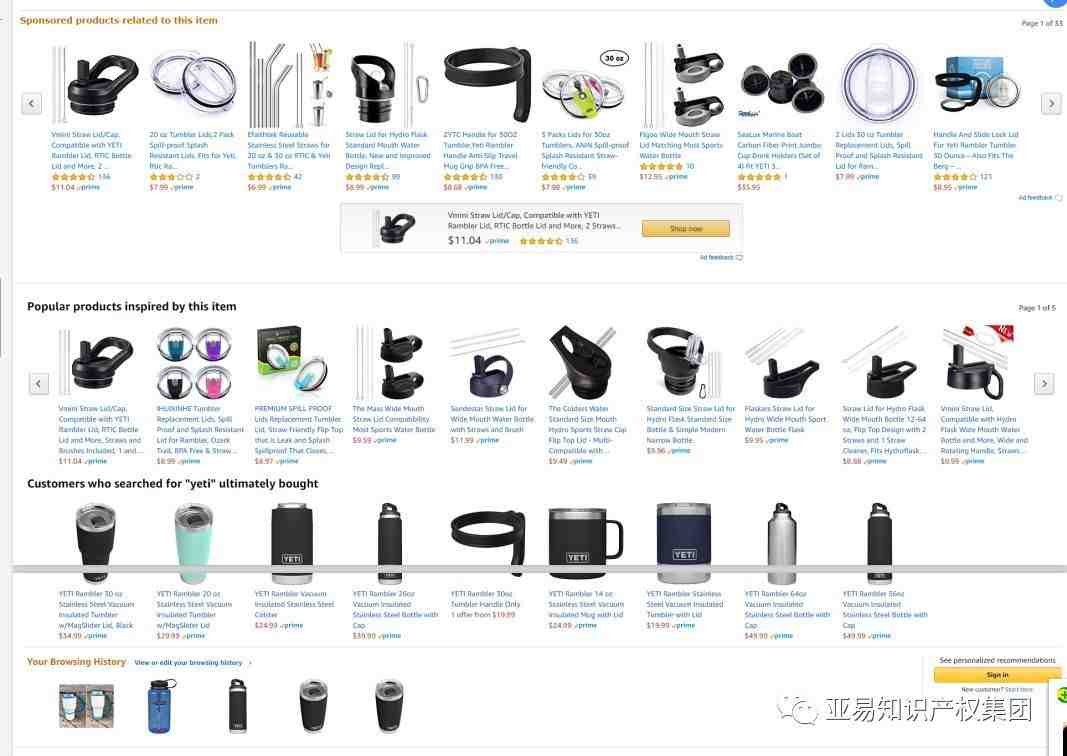
Task: Open YETI Rambler 14 oz mug image
Action: point(585,544)
